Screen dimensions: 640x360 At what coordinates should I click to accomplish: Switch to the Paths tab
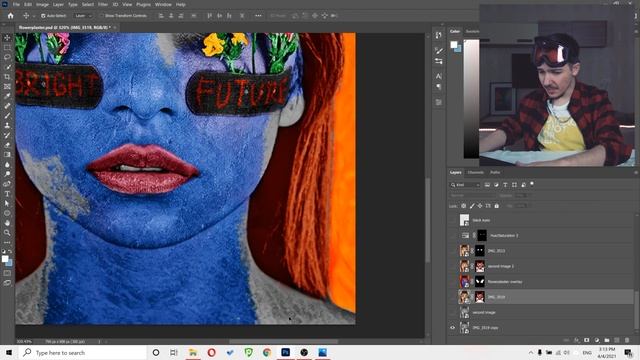pos(495,173)
